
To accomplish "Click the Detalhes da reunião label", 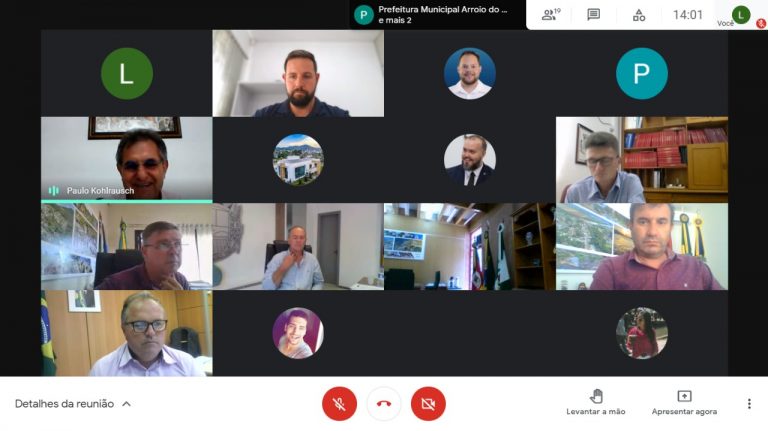I will click(64, 404).
